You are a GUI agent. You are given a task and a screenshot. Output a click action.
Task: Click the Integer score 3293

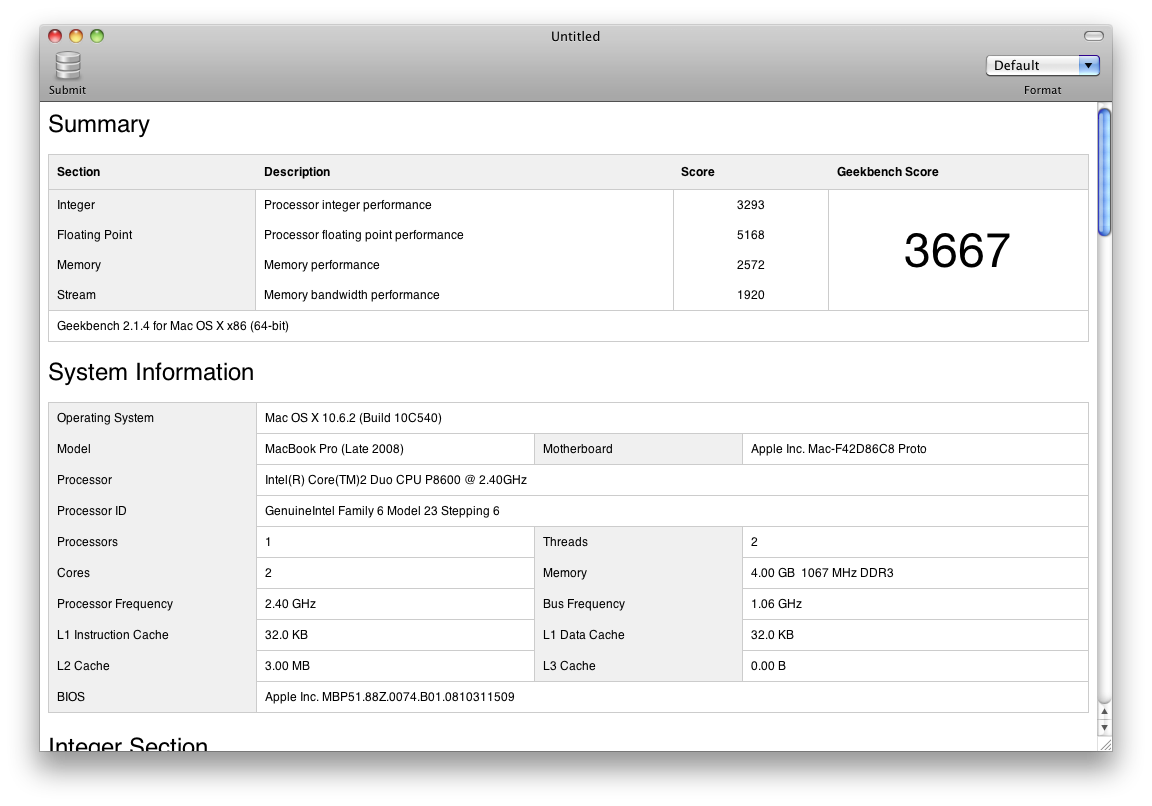[750, 205]
